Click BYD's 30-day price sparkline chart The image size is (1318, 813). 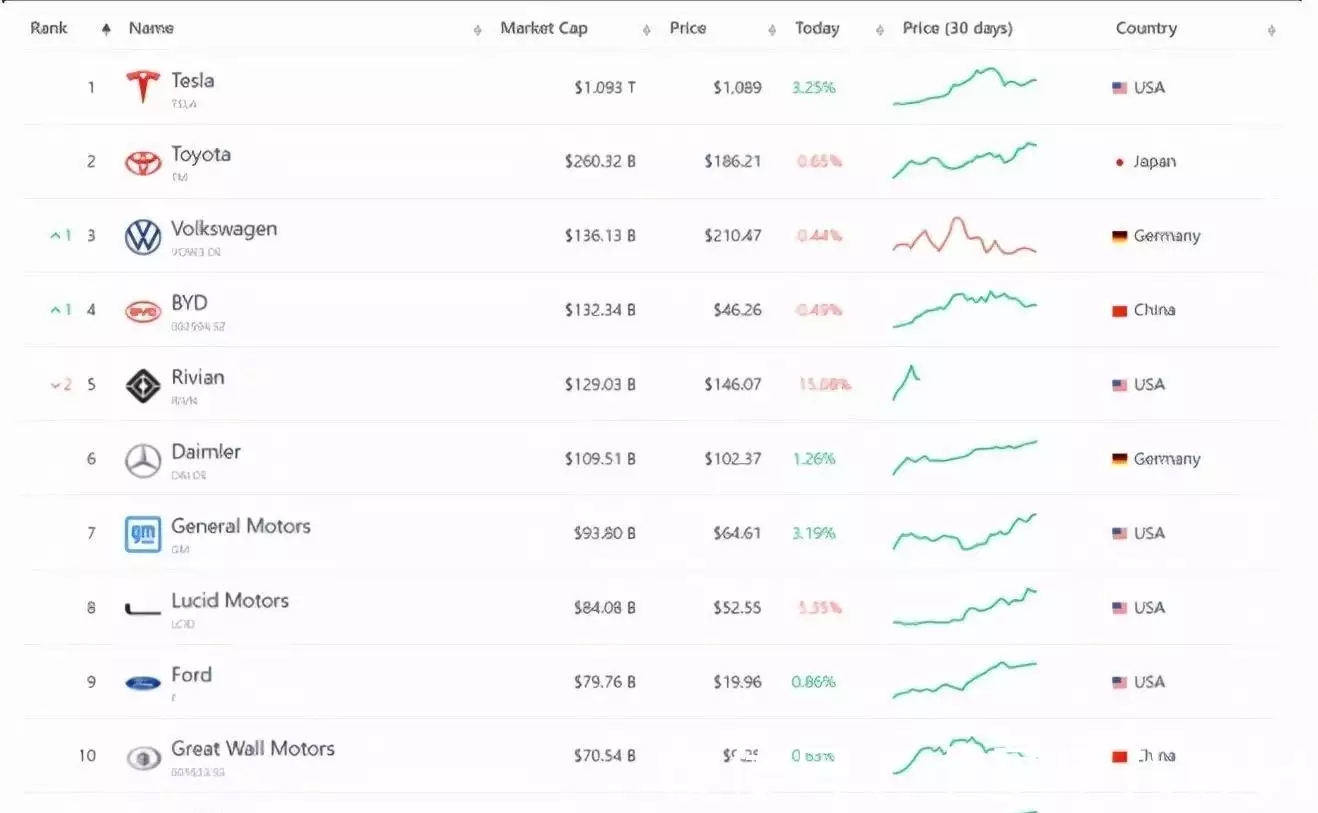tap(965, 309)
